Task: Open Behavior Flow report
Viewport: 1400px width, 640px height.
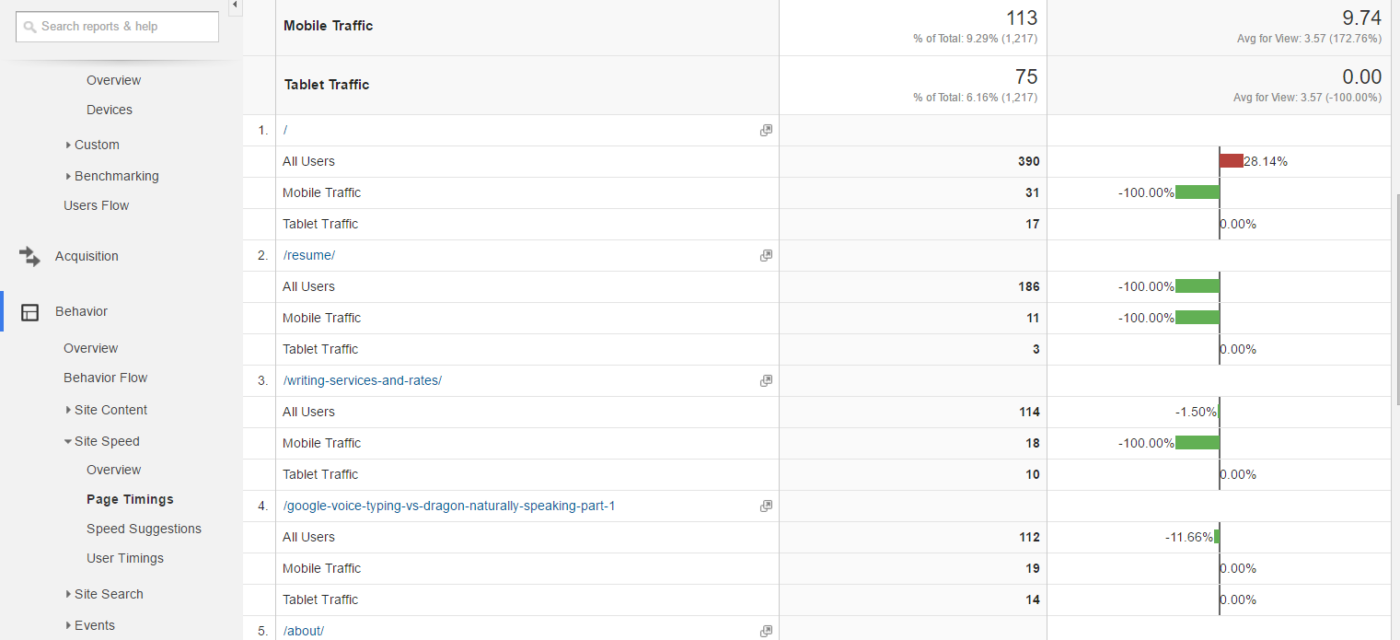Action: coord(105,377)
